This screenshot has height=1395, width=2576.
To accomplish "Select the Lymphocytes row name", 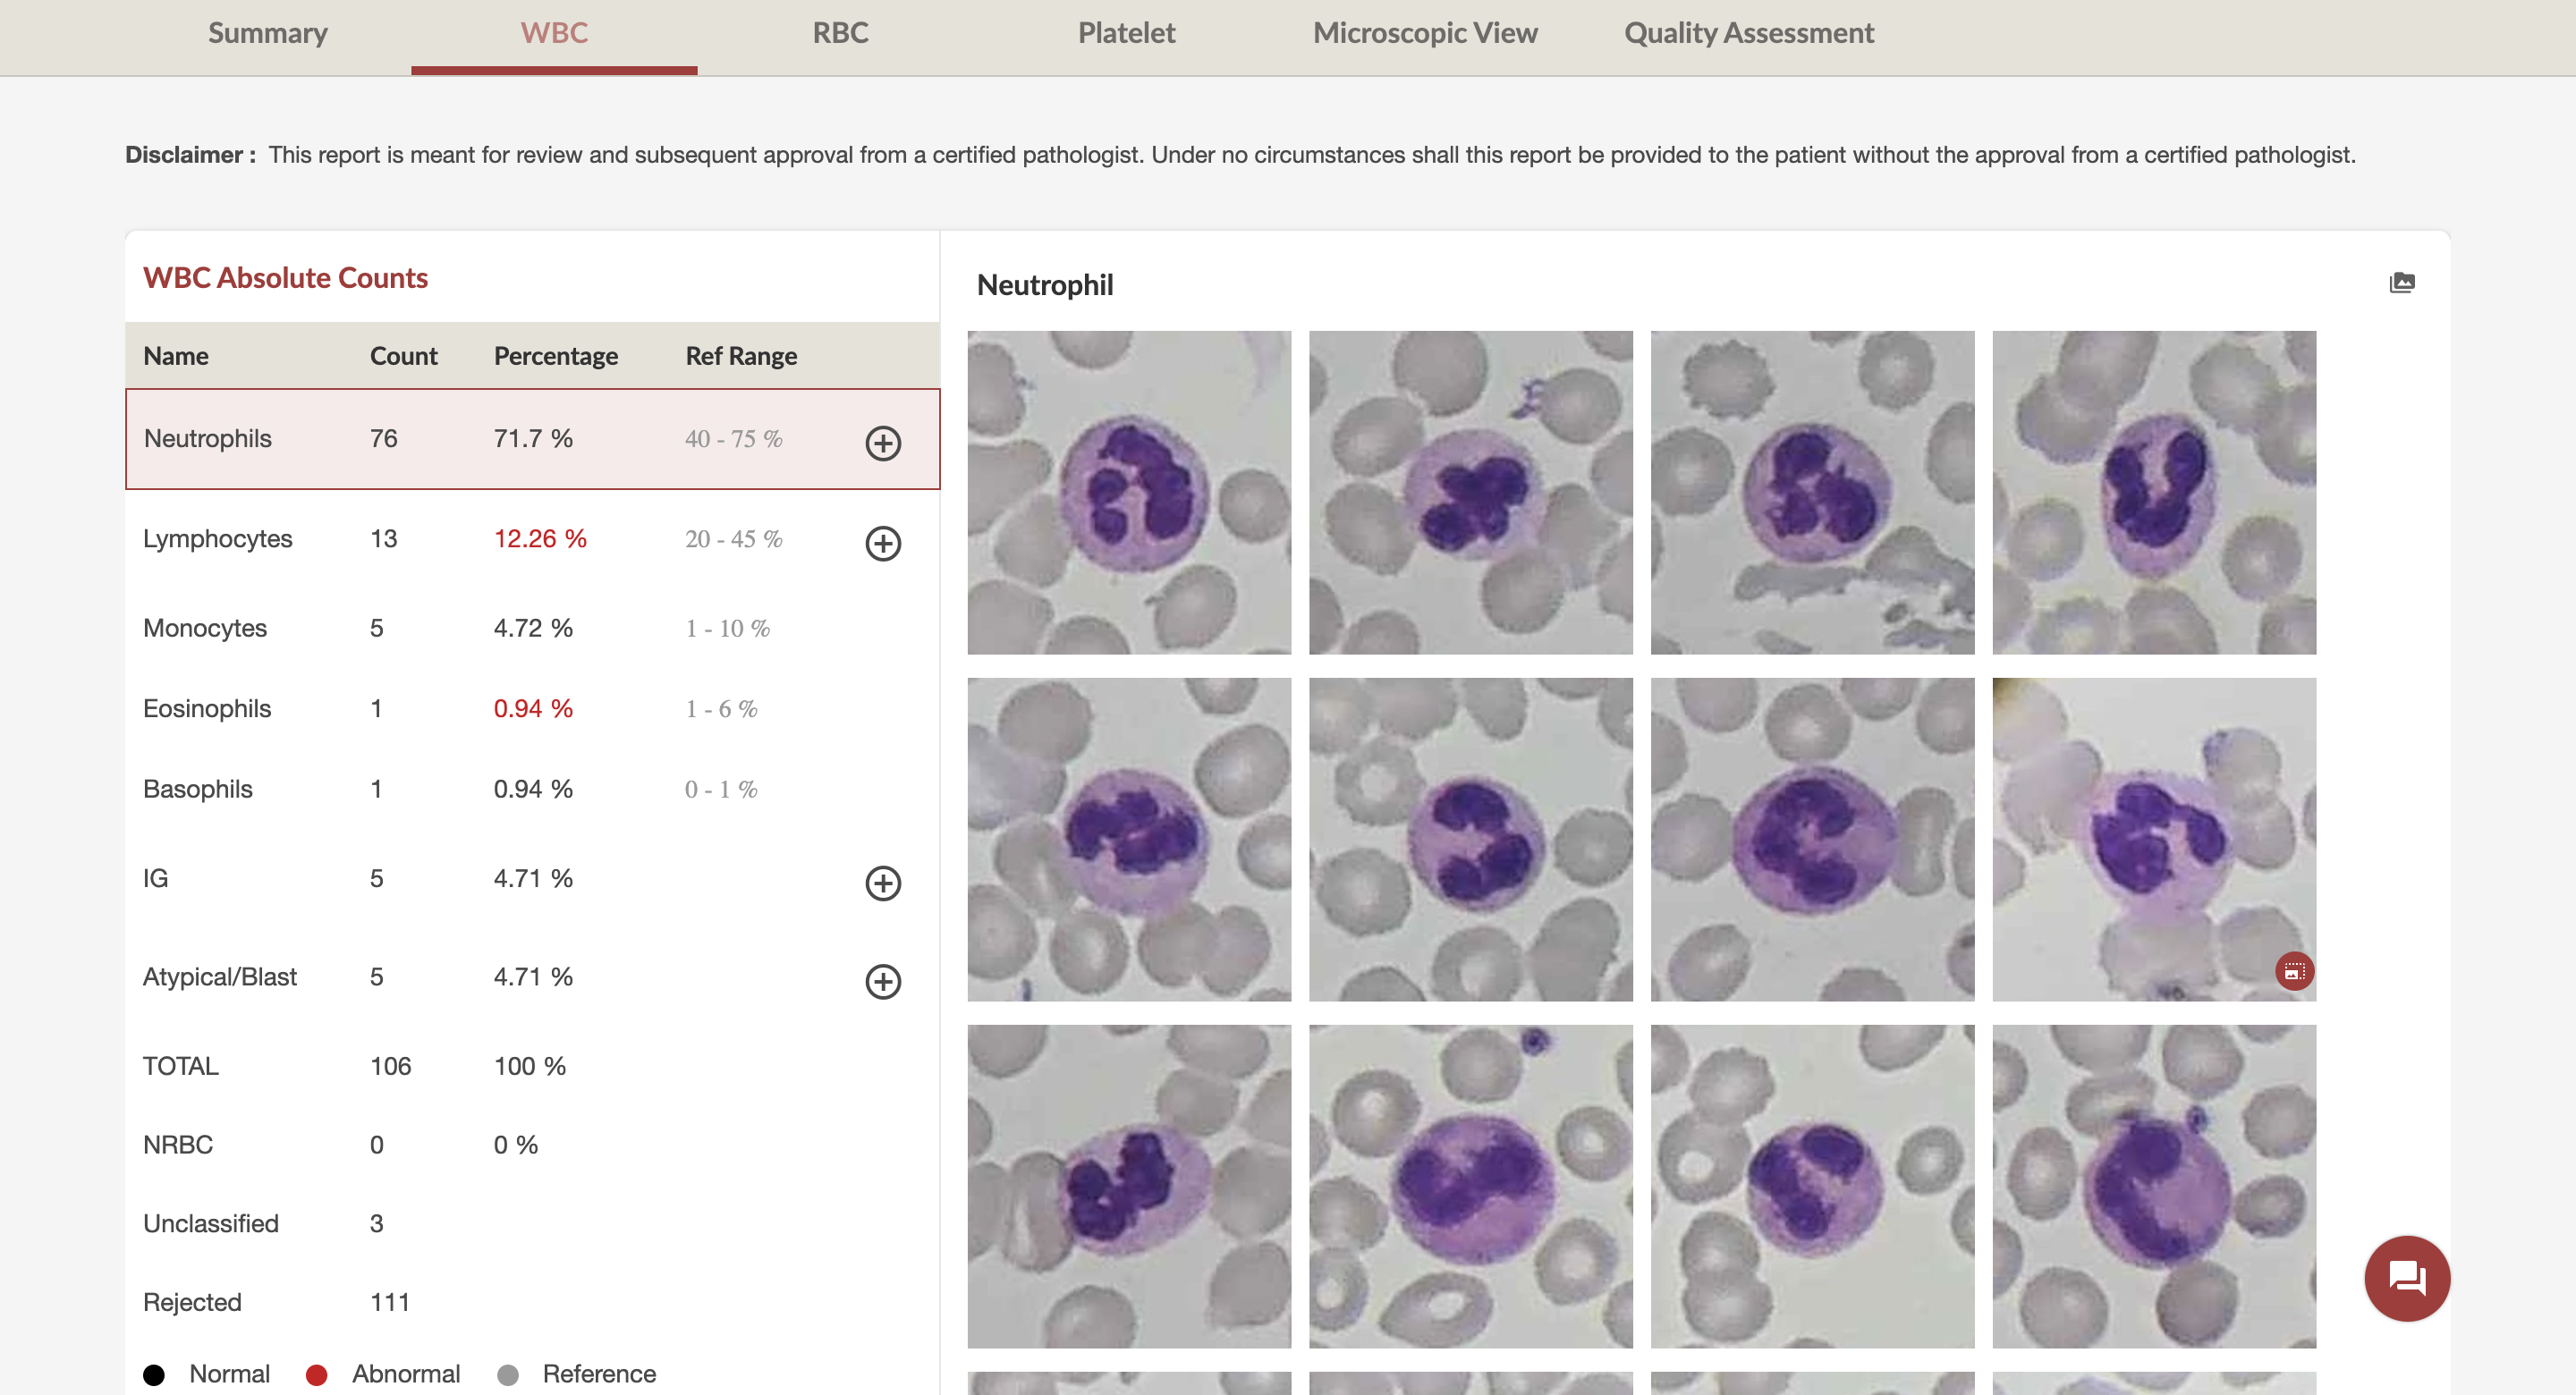I will point(218,539).
